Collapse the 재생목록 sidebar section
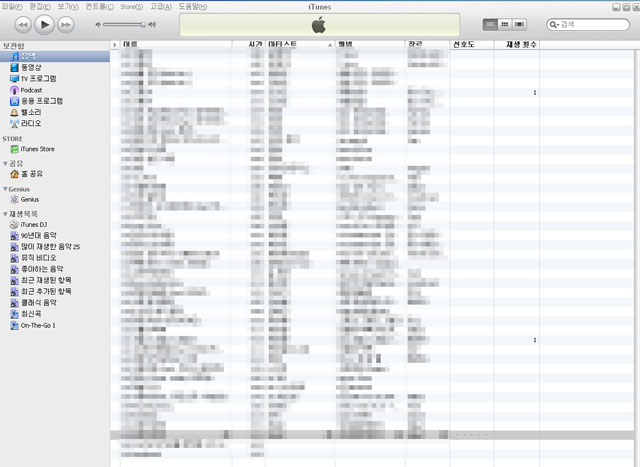 pos(5,214)
